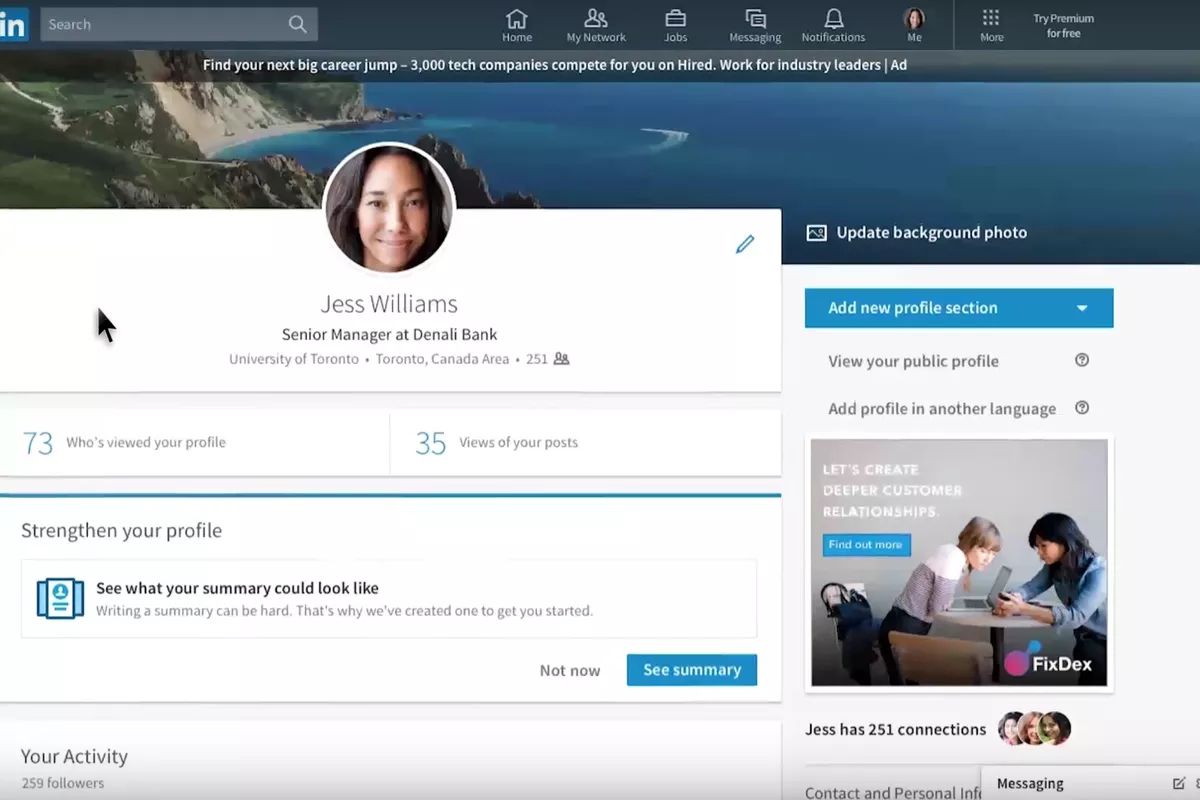Click the Messaging icon in the top navbar

[x=754, y=18]
